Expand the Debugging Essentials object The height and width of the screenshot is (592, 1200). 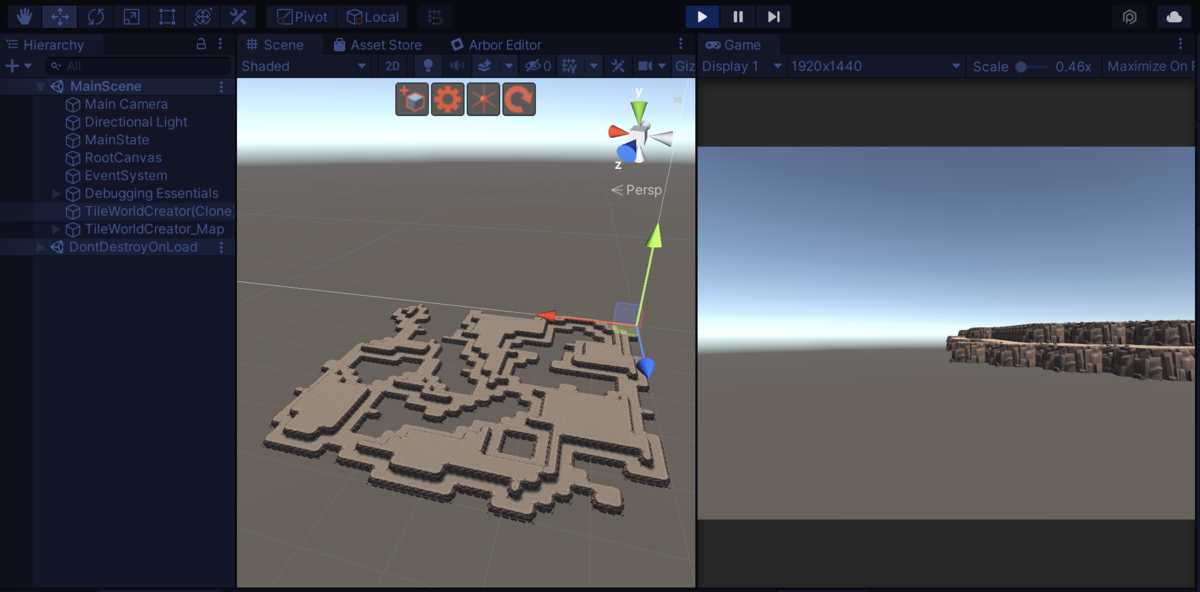click(x=57, y=193)
